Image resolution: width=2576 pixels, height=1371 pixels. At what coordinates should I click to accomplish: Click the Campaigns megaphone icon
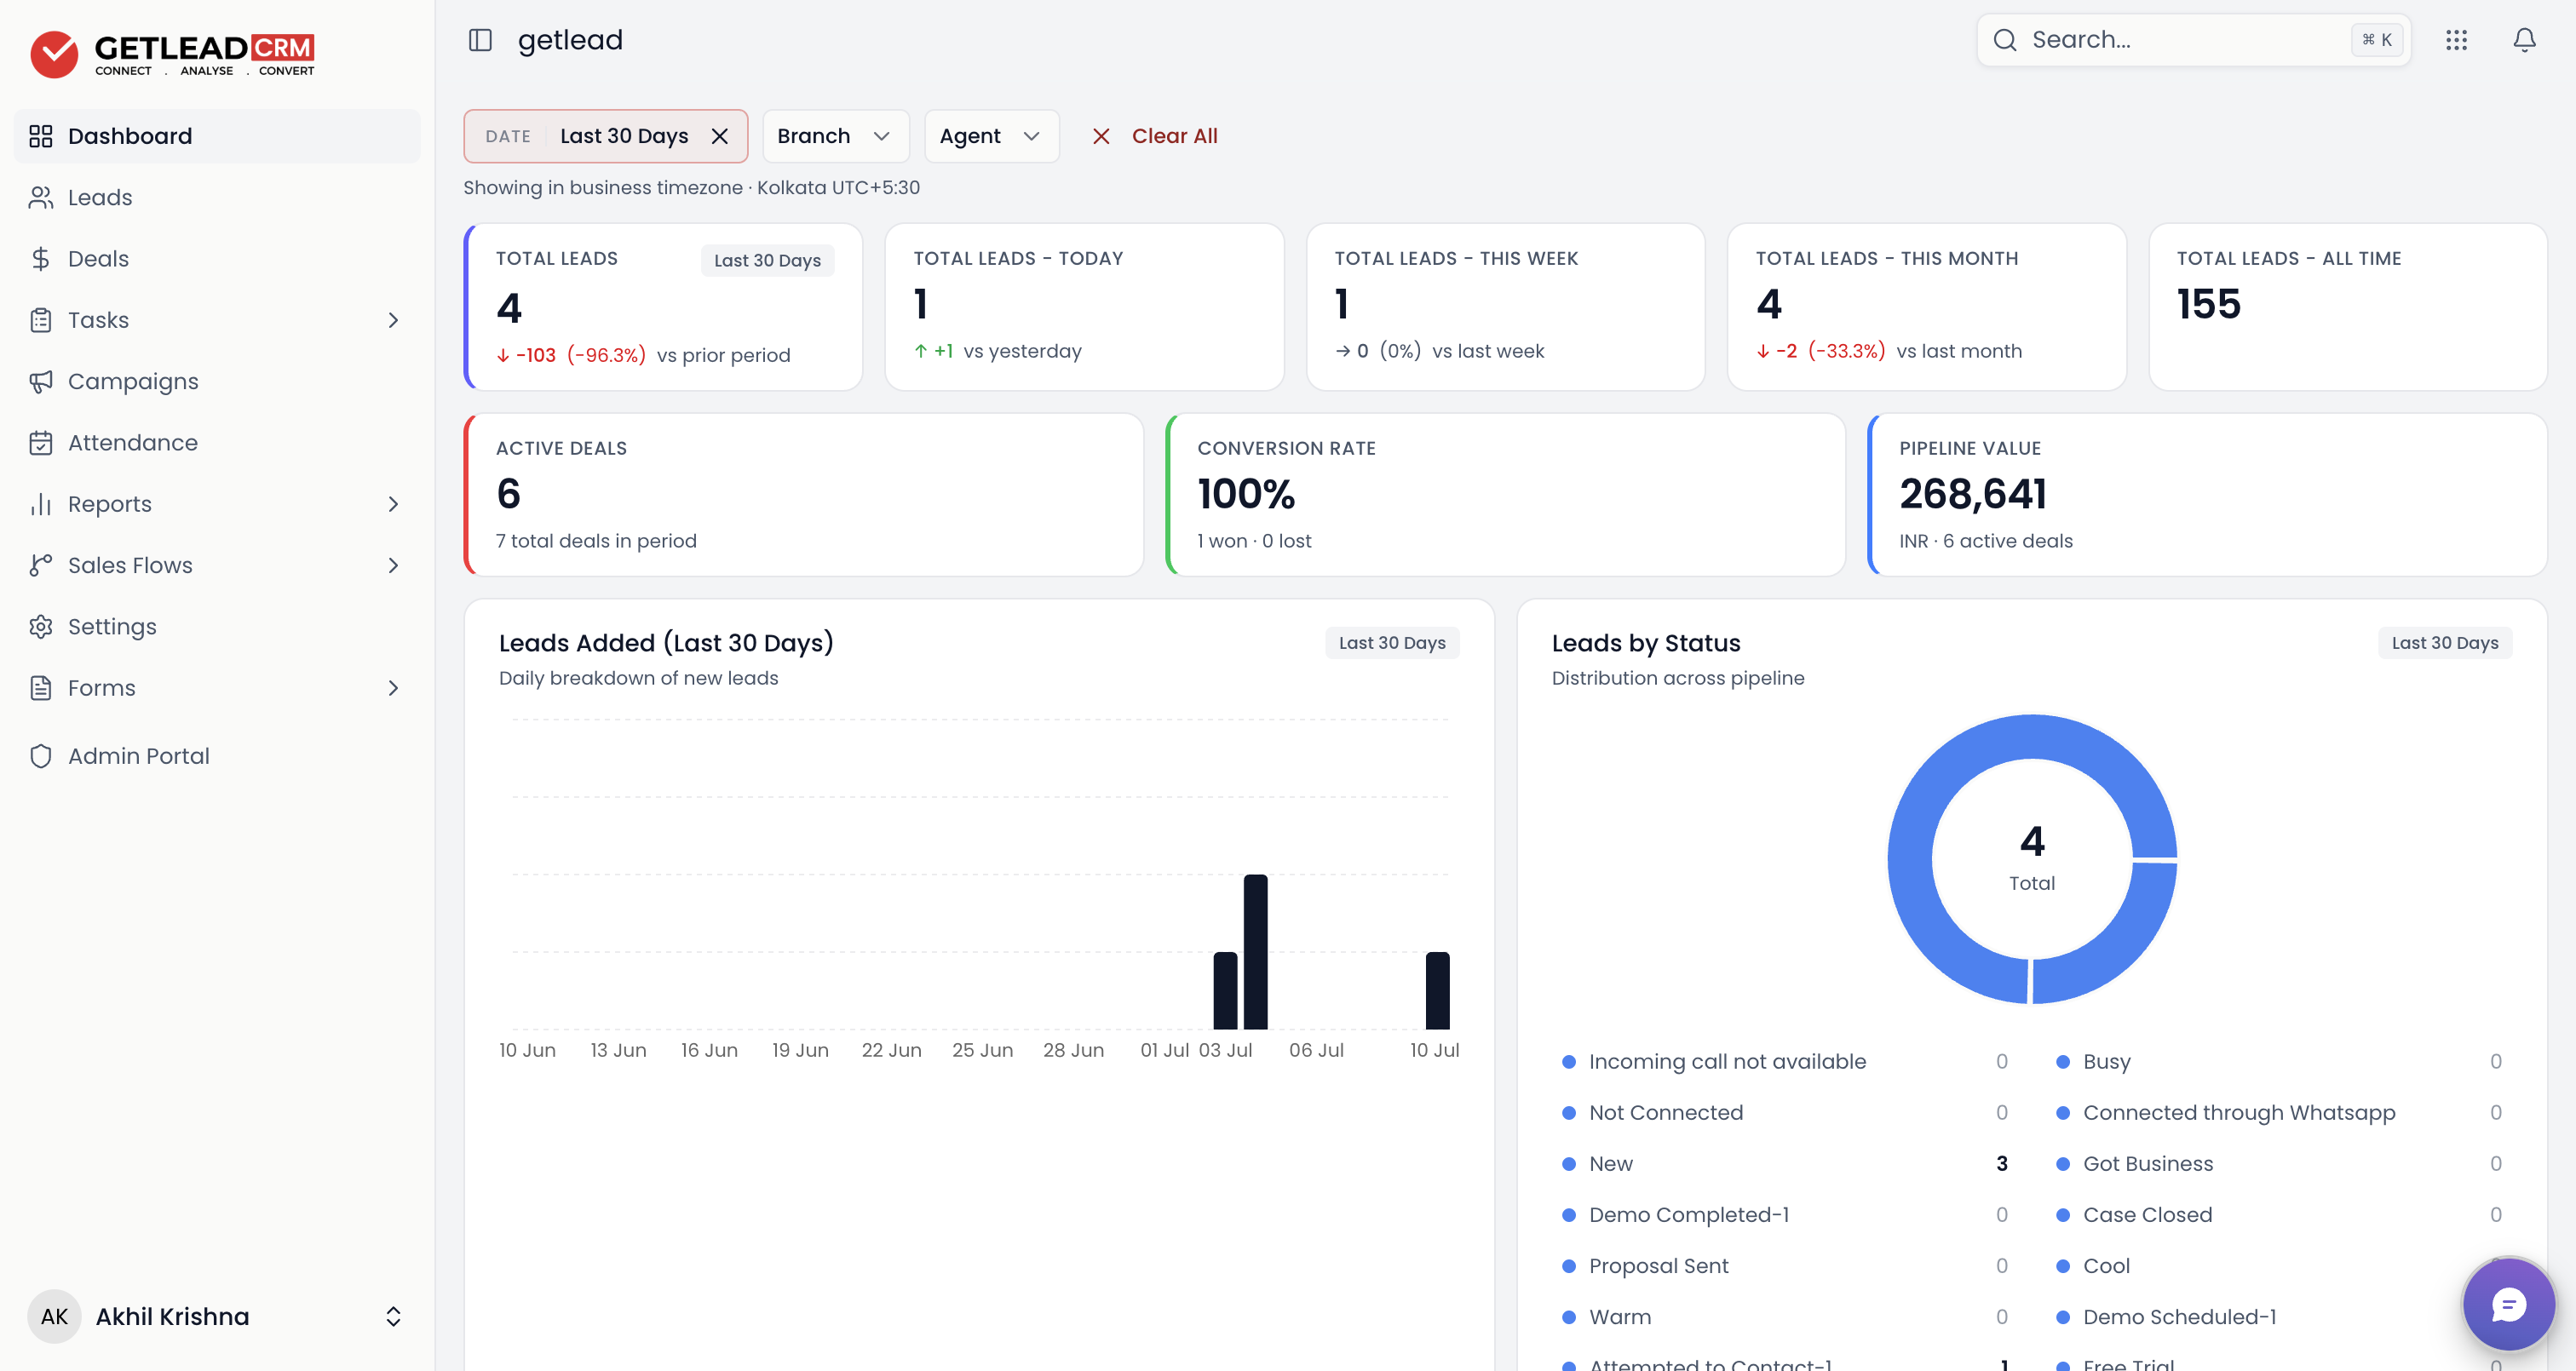tap(41, 381)
